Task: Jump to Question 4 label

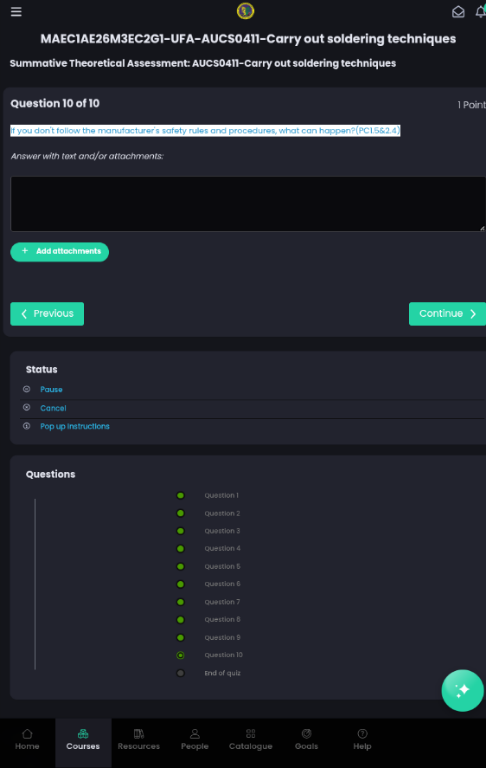Action: pos(222,549)
